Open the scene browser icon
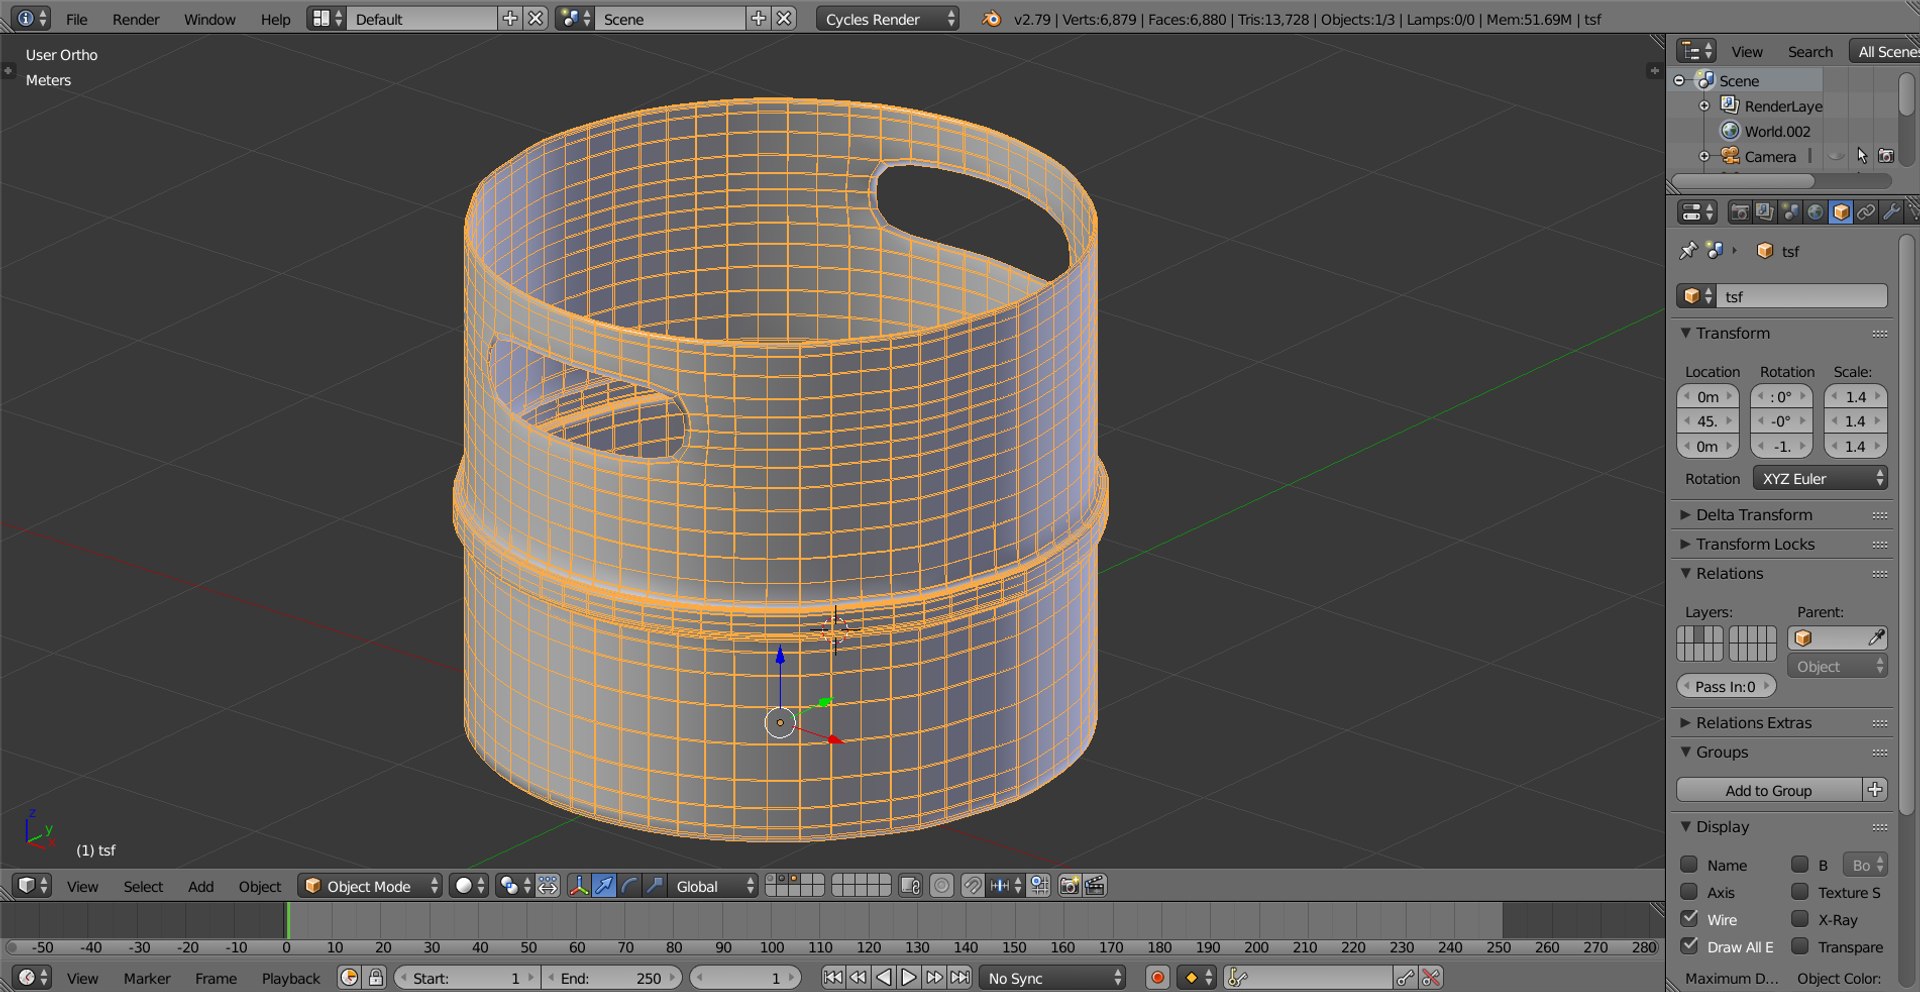1920x992 pixels. click(x=575, y=18)
